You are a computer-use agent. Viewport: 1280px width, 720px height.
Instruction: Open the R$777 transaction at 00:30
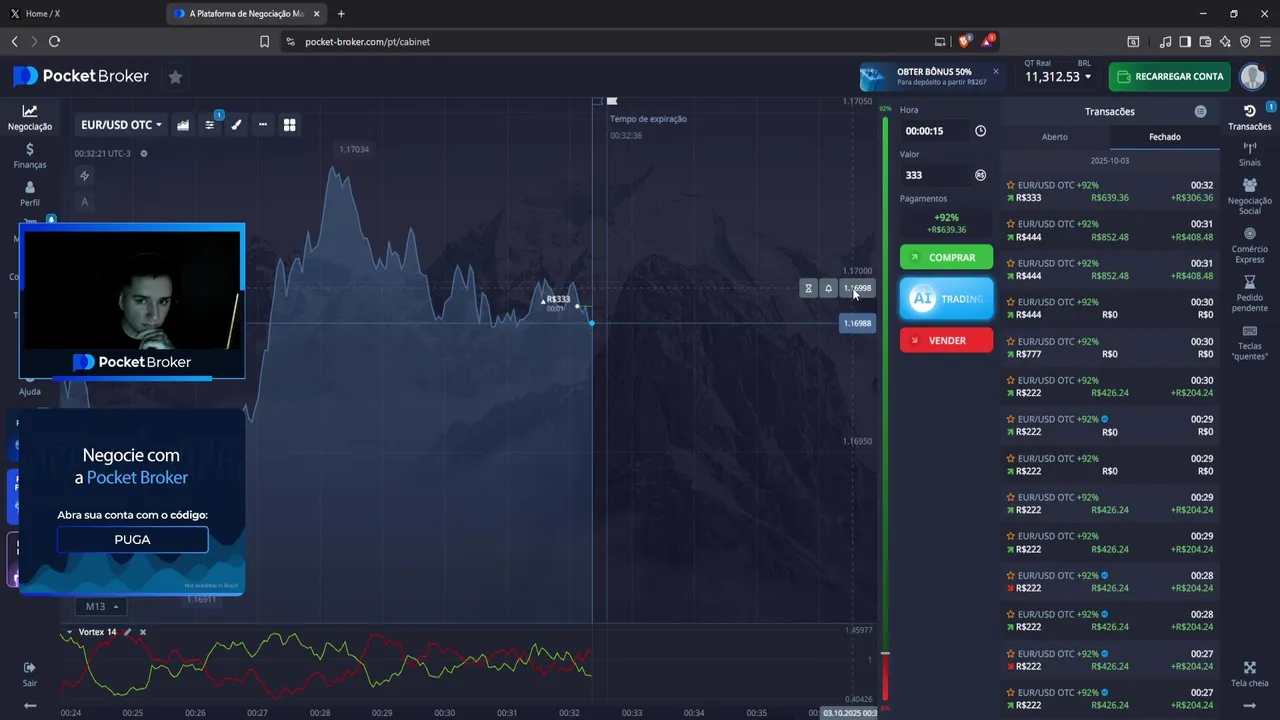tap(1110, 348)
